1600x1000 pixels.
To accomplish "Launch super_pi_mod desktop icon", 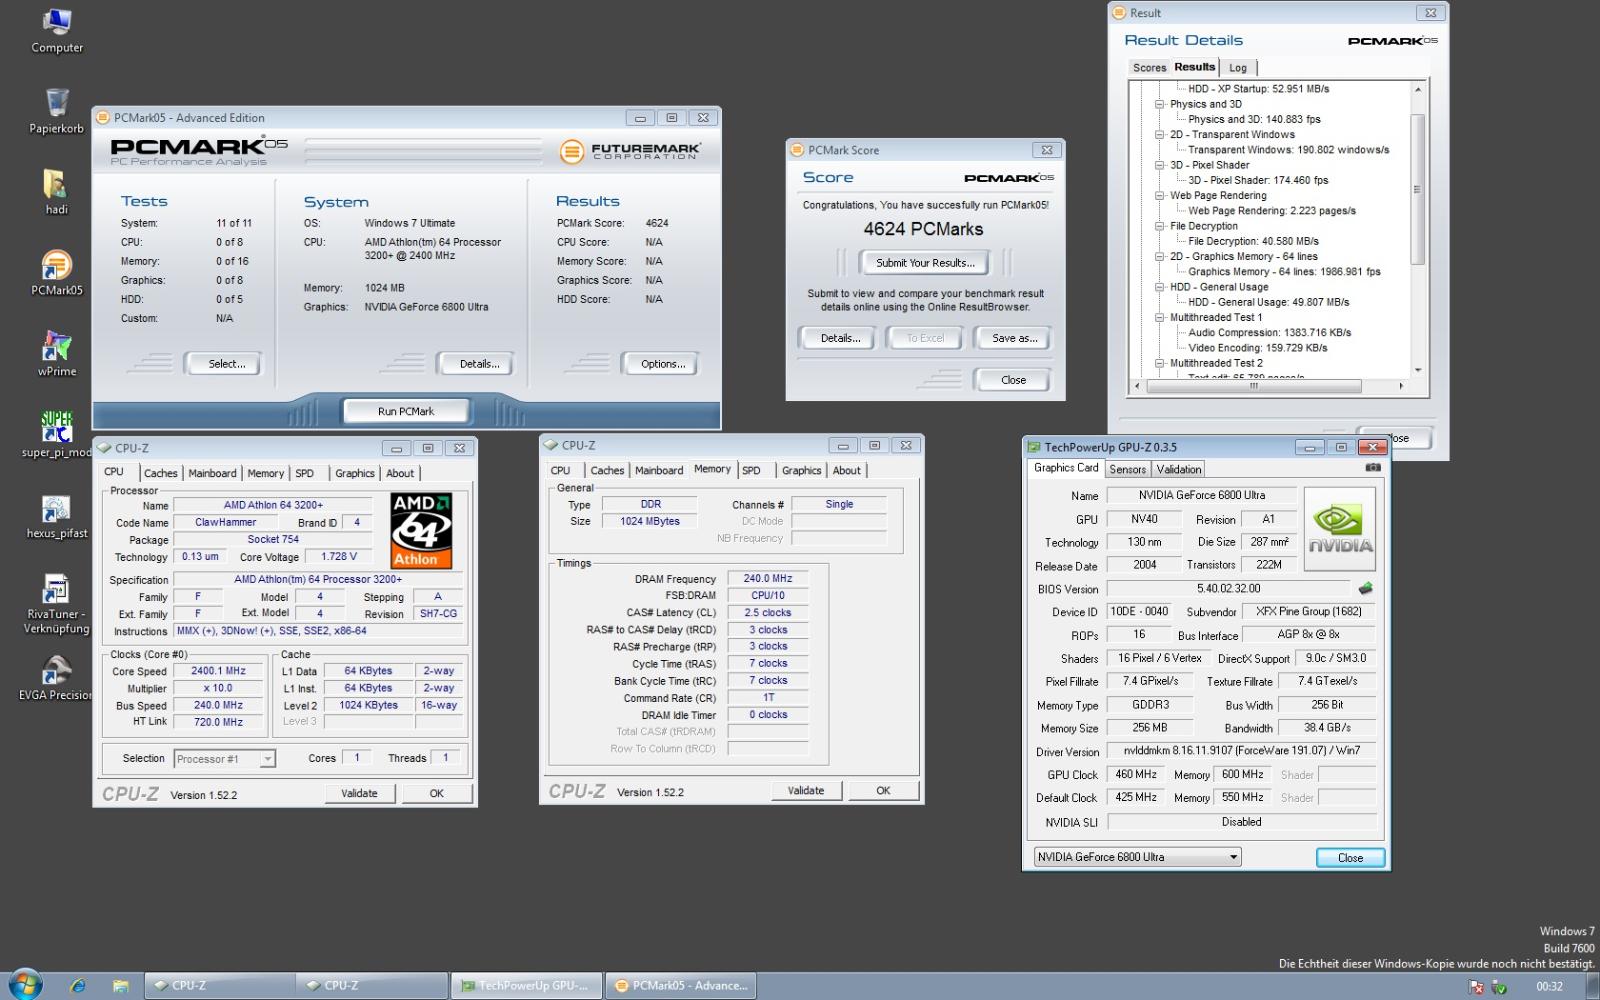I will [56, 434].
